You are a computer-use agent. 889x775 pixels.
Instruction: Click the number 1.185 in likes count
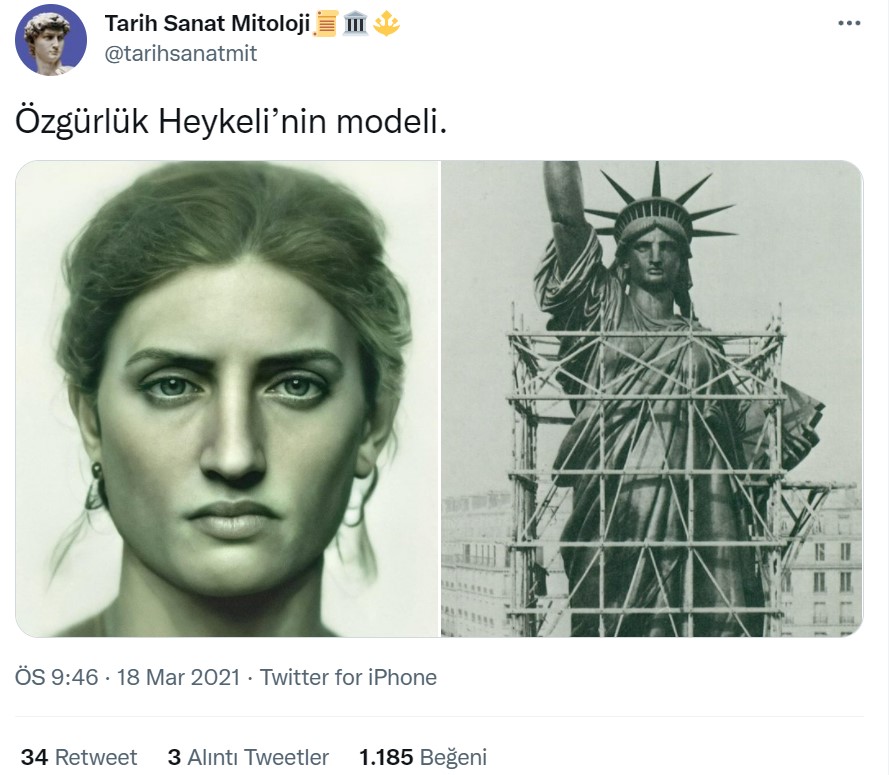tap(386, 757)
